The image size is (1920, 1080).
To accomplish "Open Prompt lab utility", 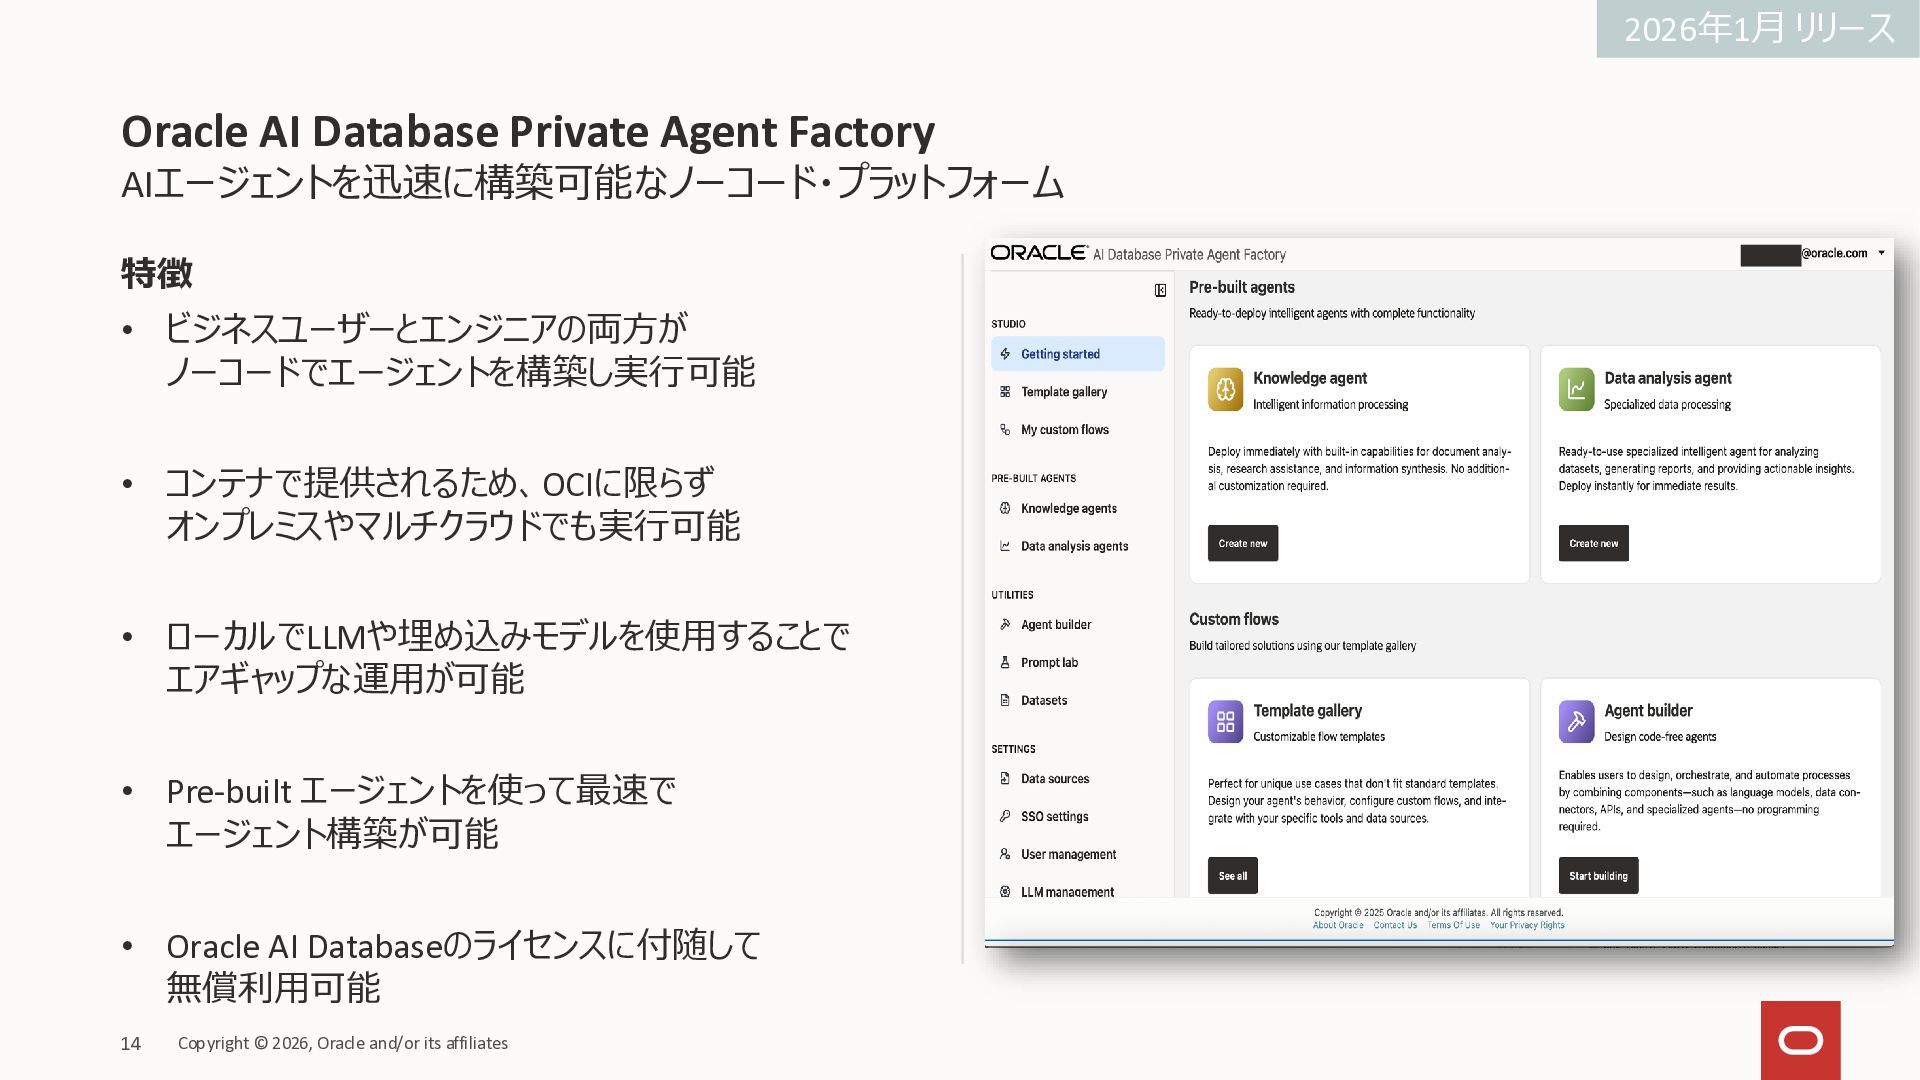I will pos(1049,663).
